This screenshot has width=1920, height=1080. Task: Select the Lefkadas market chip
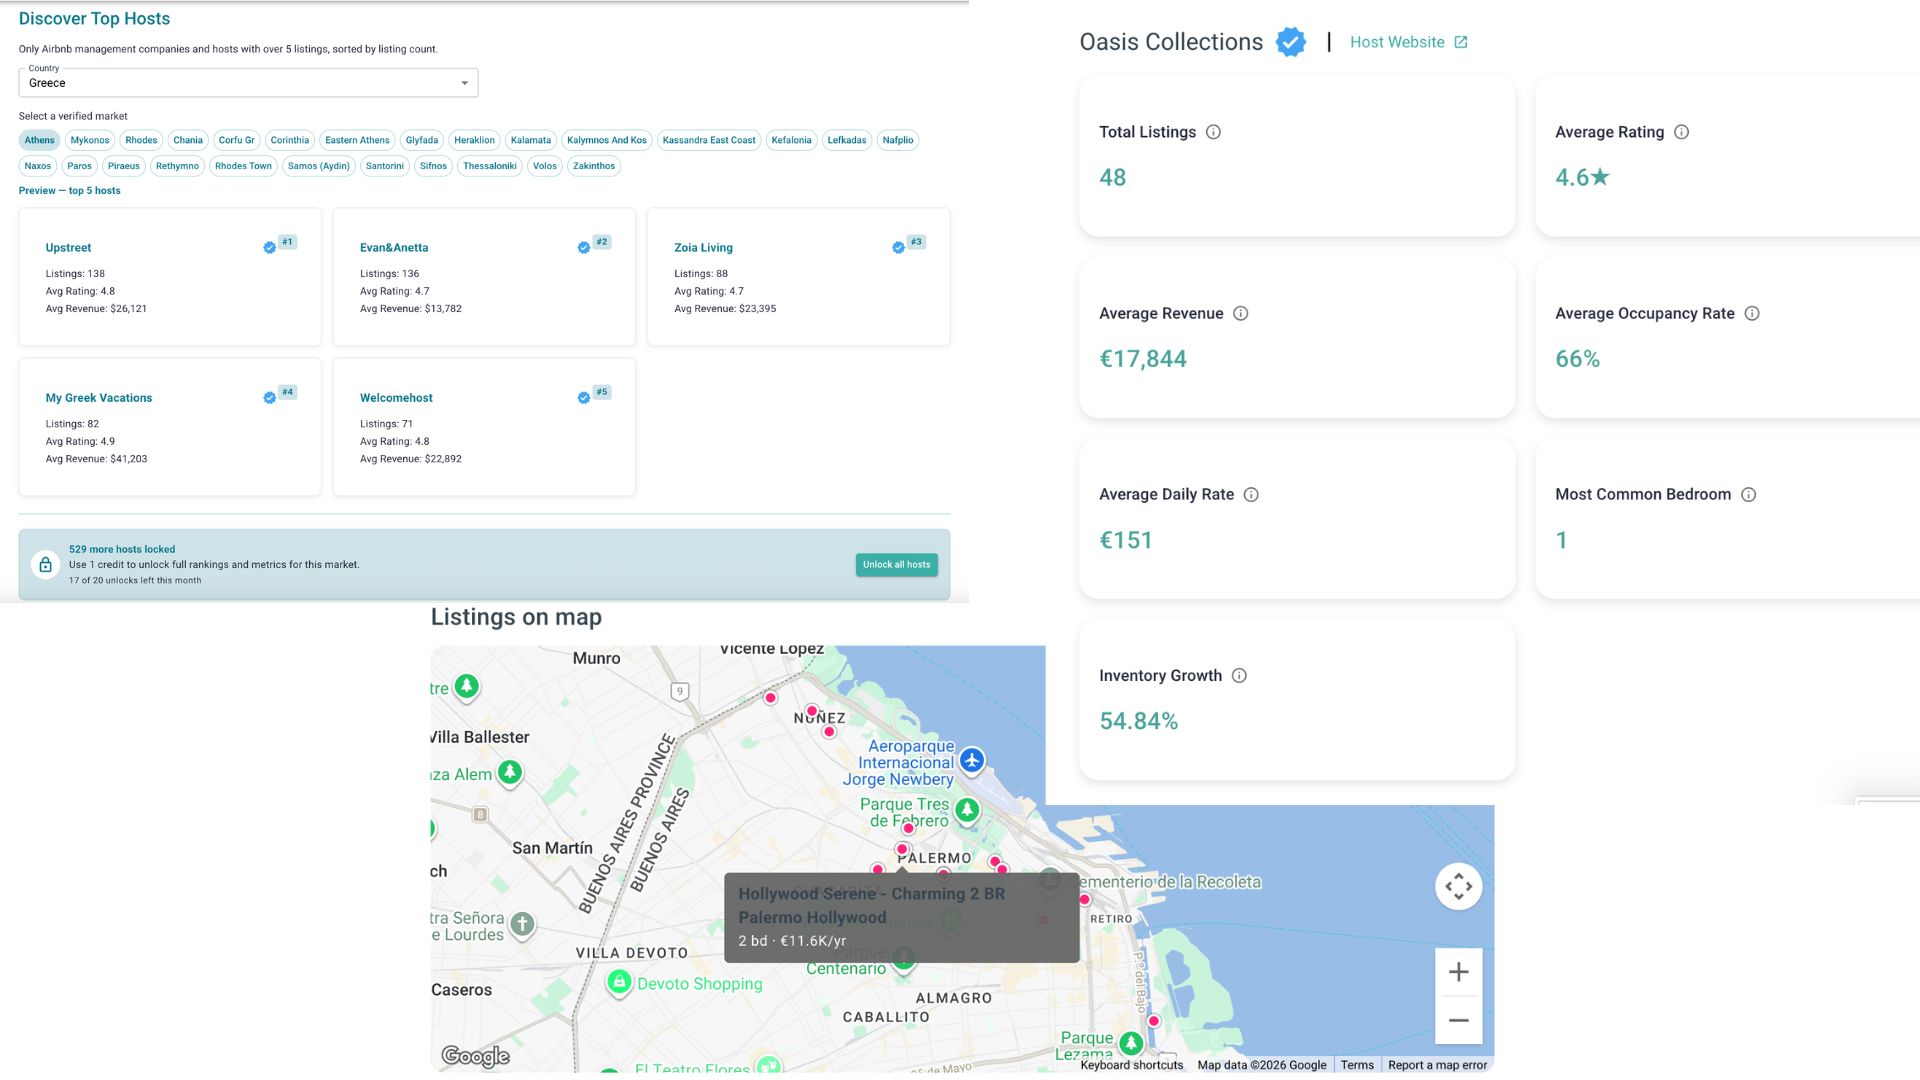tap(847, 140)
